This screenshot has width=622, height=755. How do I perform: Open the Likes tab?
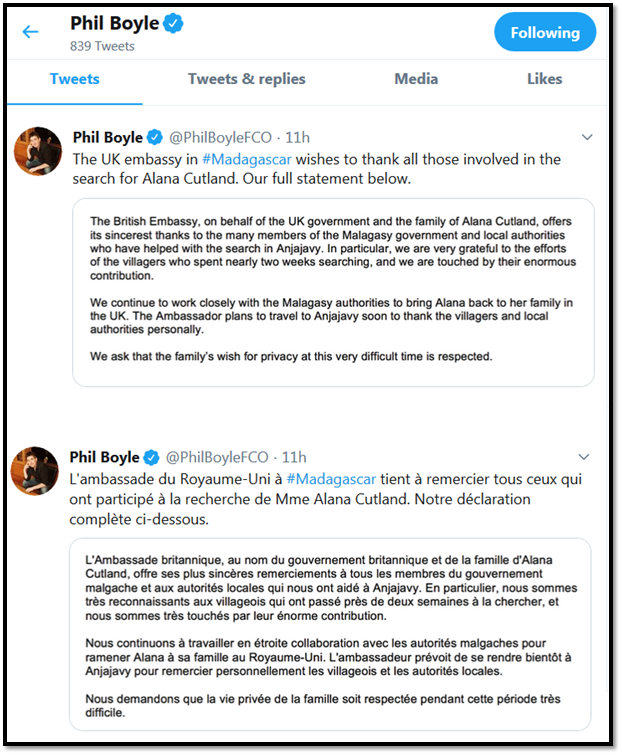pos(544,79)
